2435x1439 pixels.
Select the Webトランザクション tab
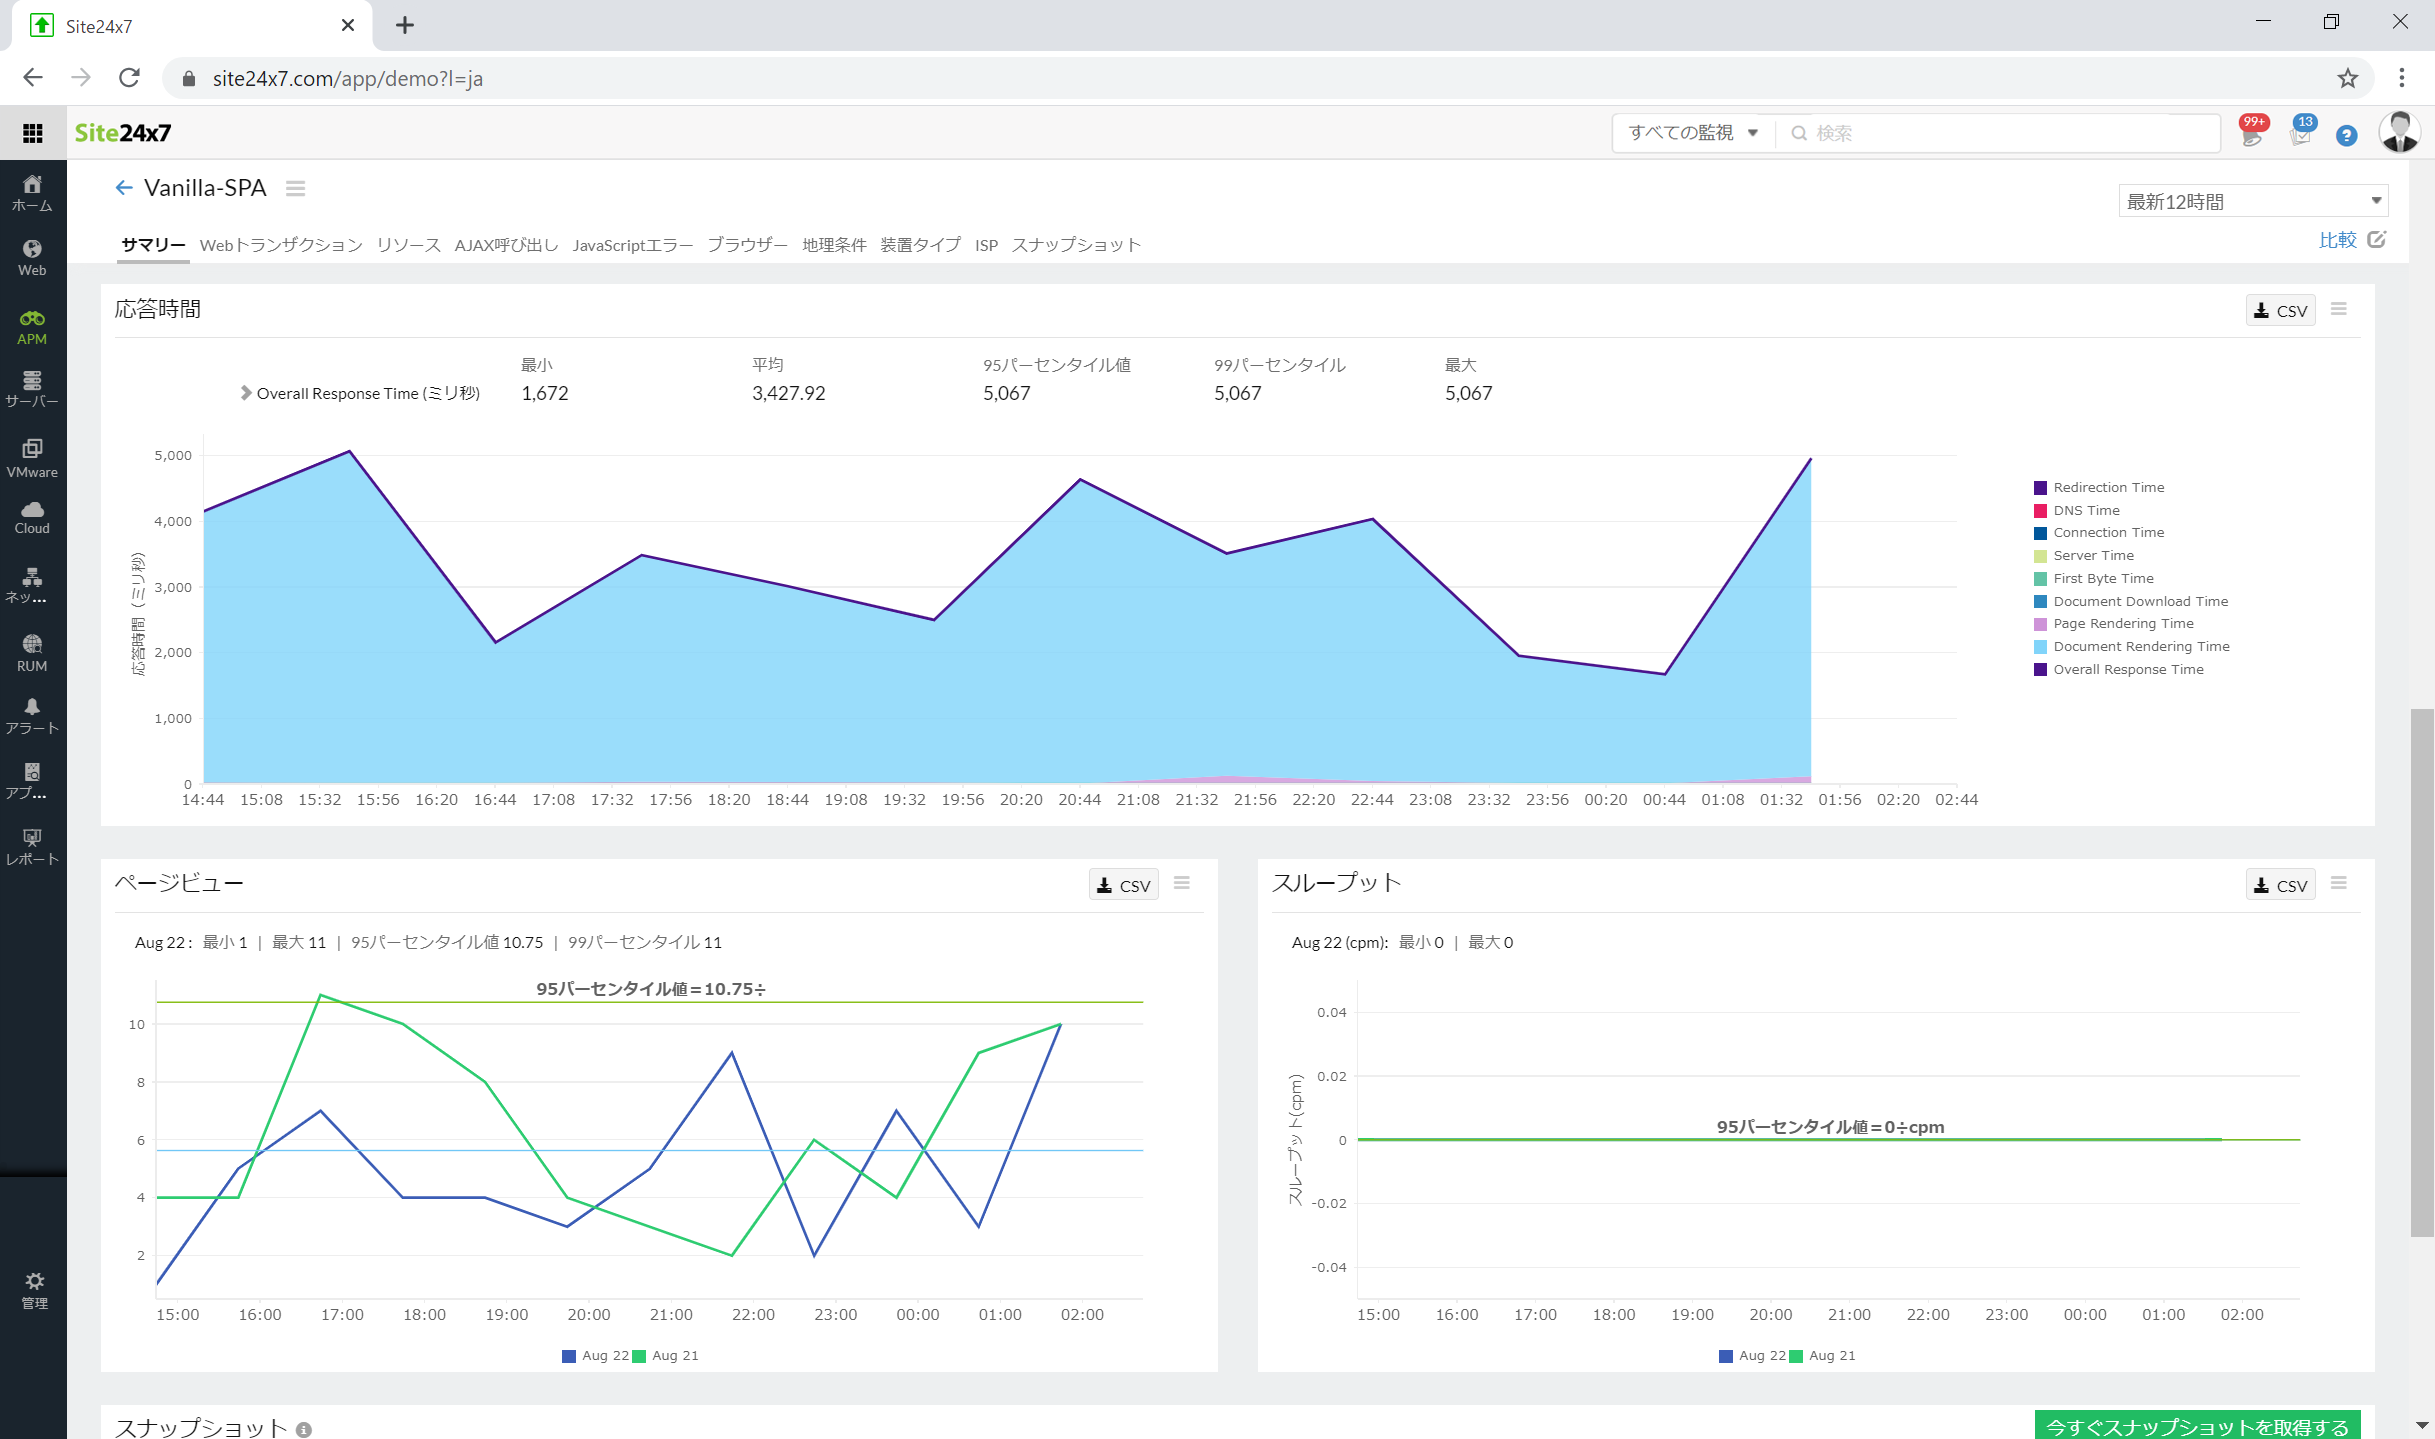[277, 243]
